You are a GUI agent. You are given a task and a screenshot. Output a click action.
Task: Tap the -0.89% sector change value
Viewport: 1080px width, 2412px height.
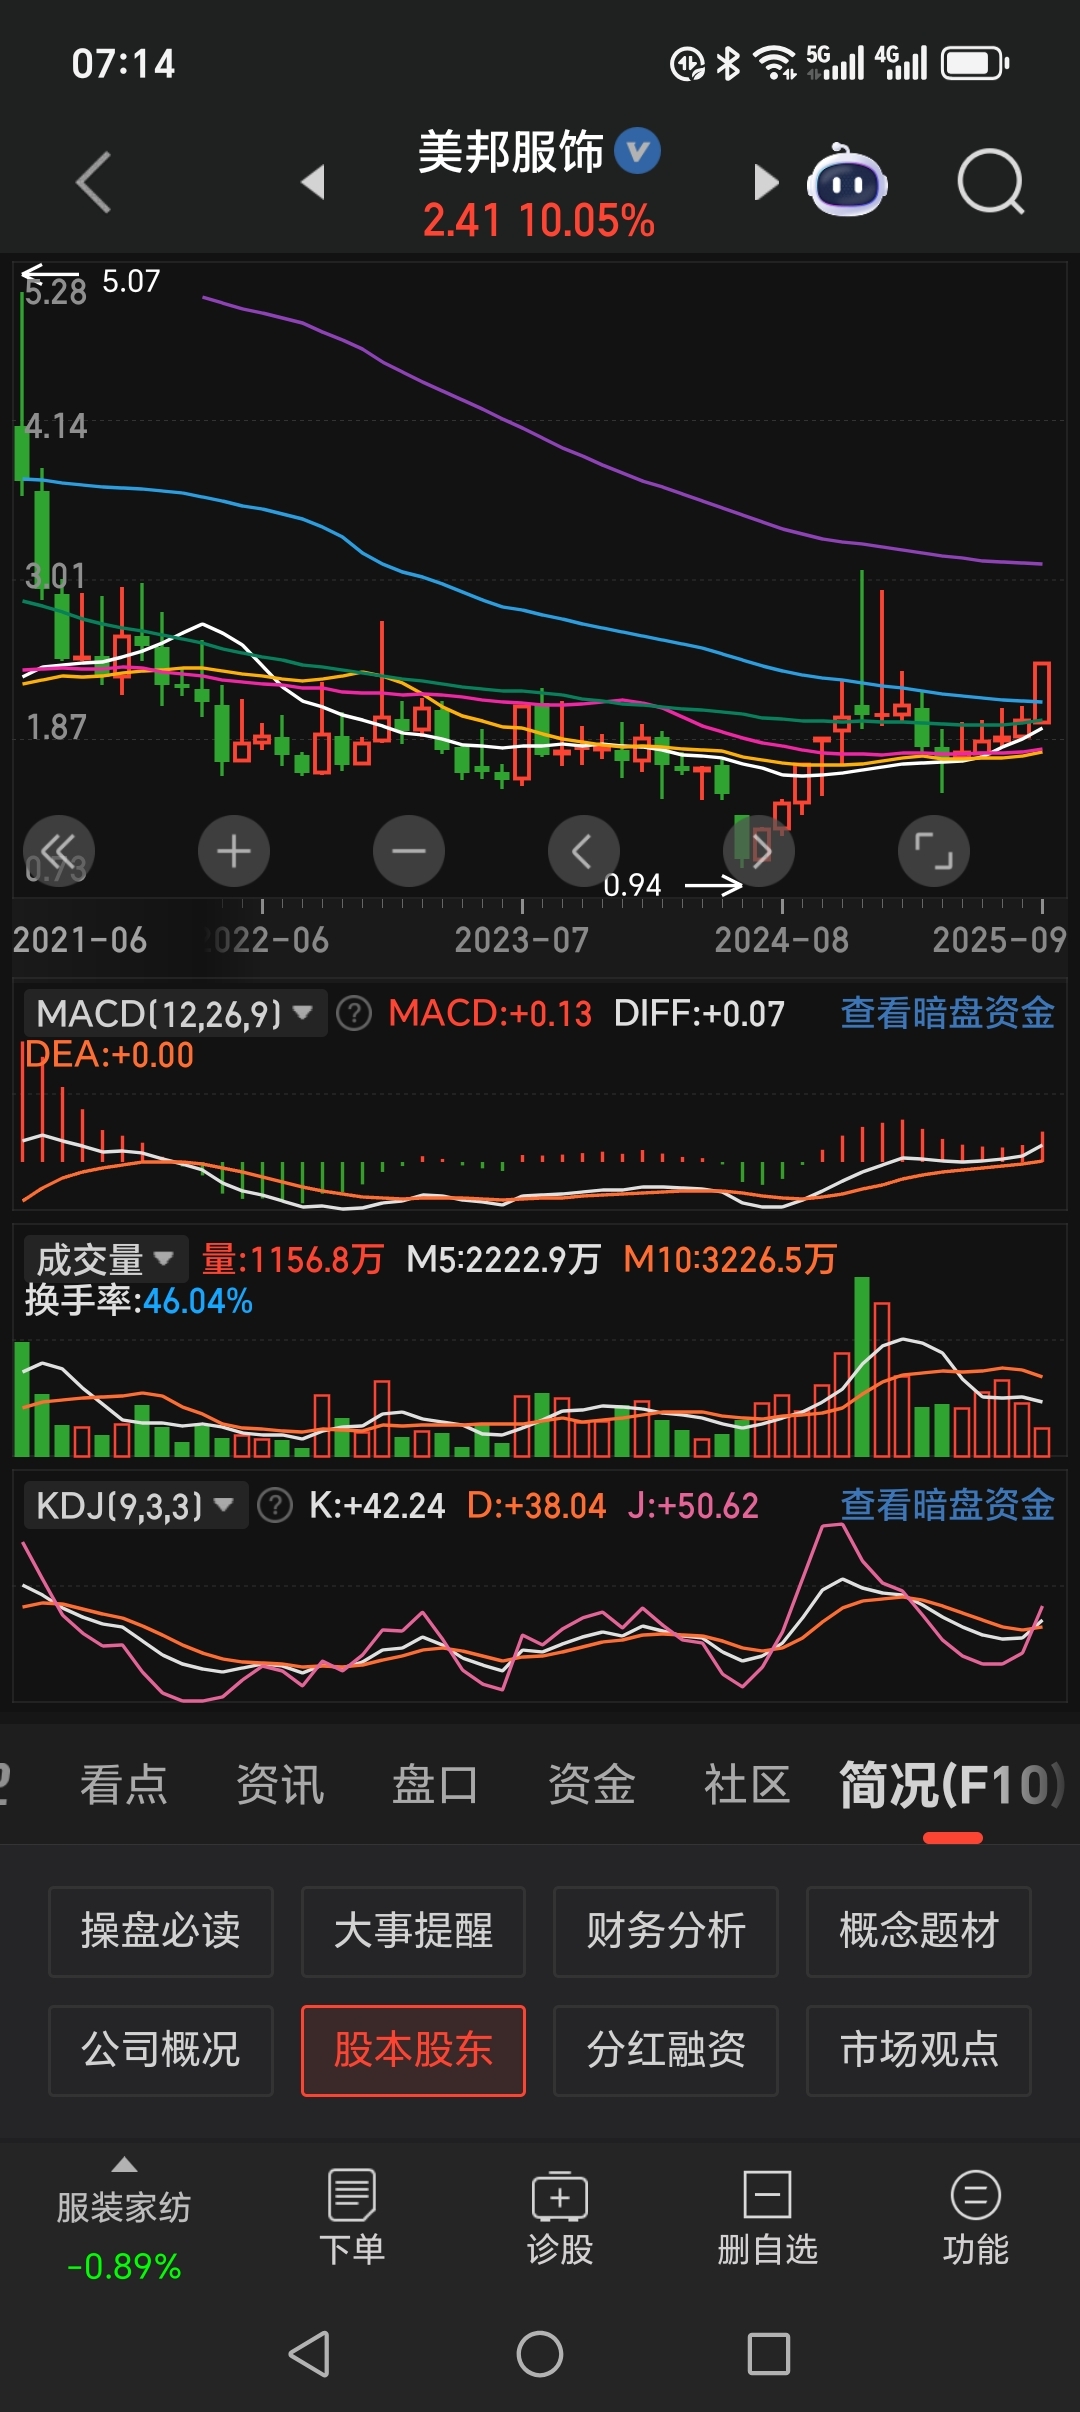[x=124, y=2266]
